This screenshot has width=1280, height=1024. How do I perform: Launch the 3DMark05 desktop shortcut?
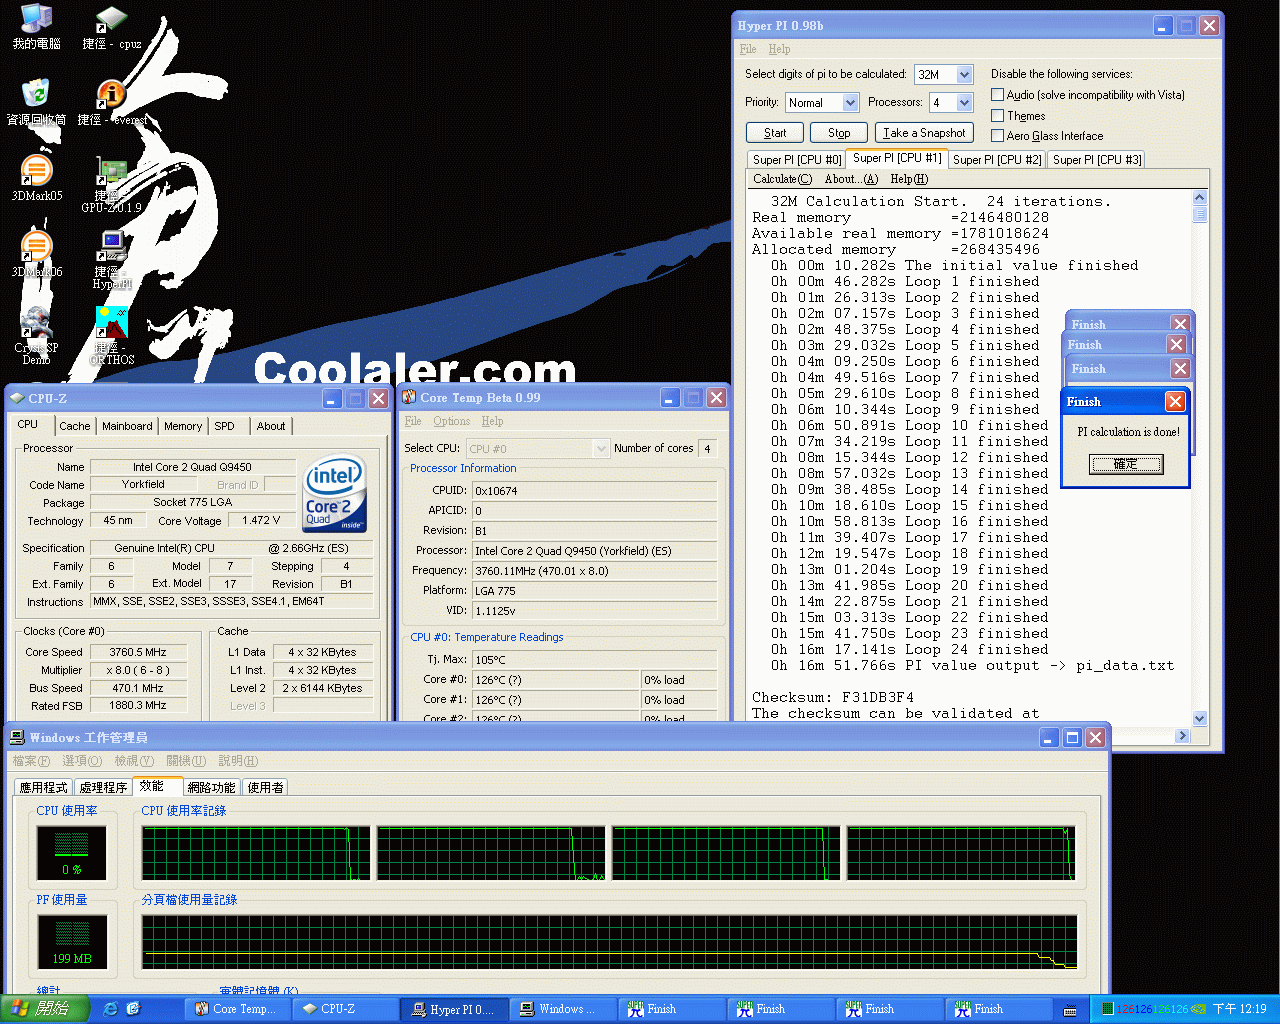(37, 178)
